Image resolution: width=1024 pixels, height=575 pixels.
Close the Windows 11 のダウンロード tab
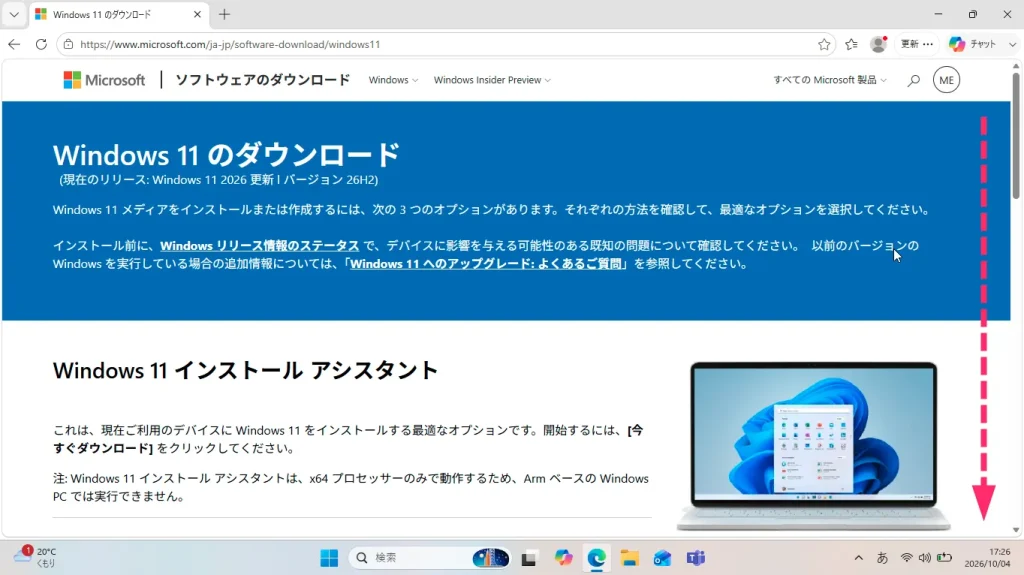197,14
